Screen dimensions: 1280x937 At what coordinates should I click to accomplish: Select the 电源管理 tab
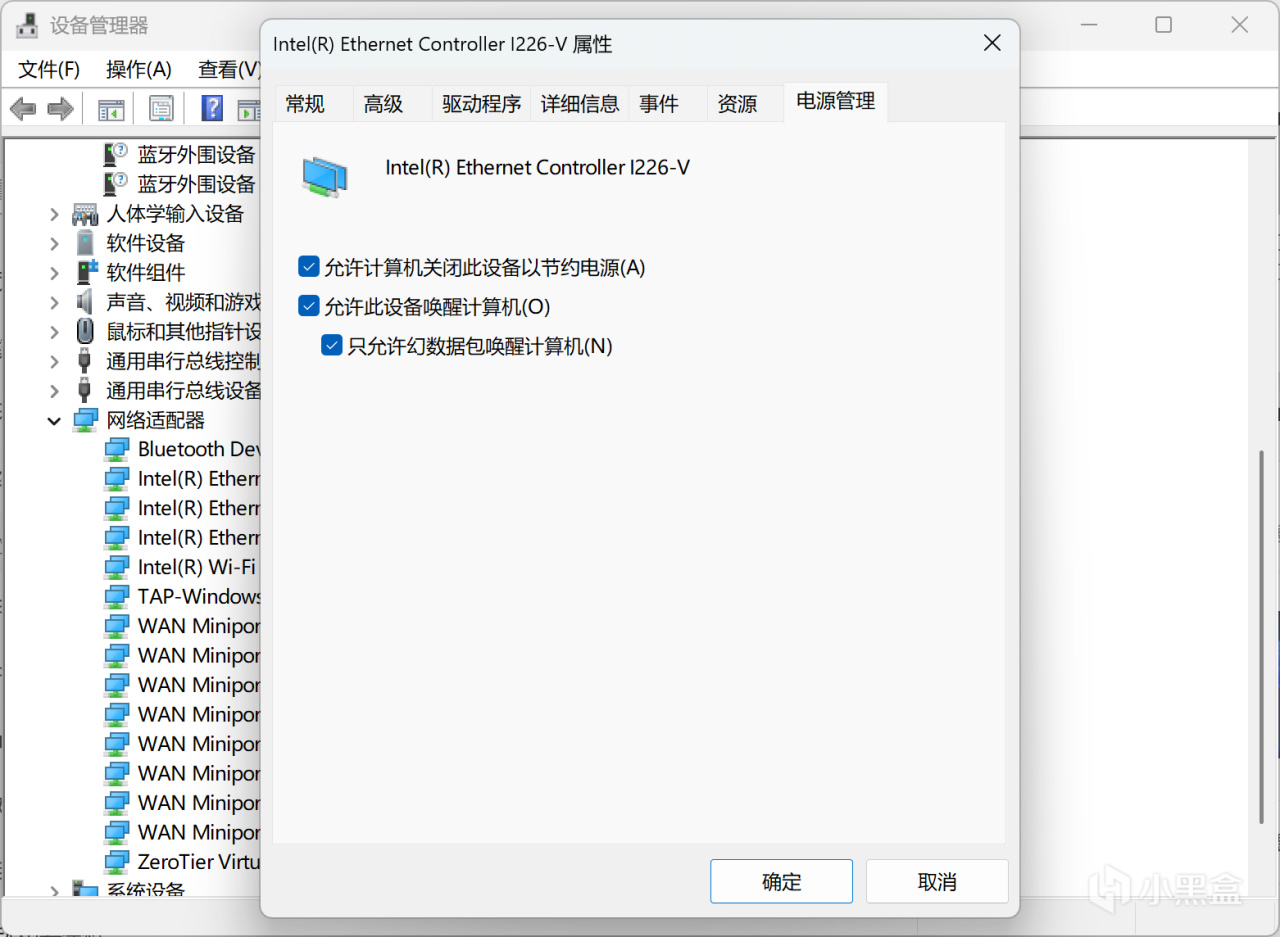pyautogui.click(x=836, y=102)
